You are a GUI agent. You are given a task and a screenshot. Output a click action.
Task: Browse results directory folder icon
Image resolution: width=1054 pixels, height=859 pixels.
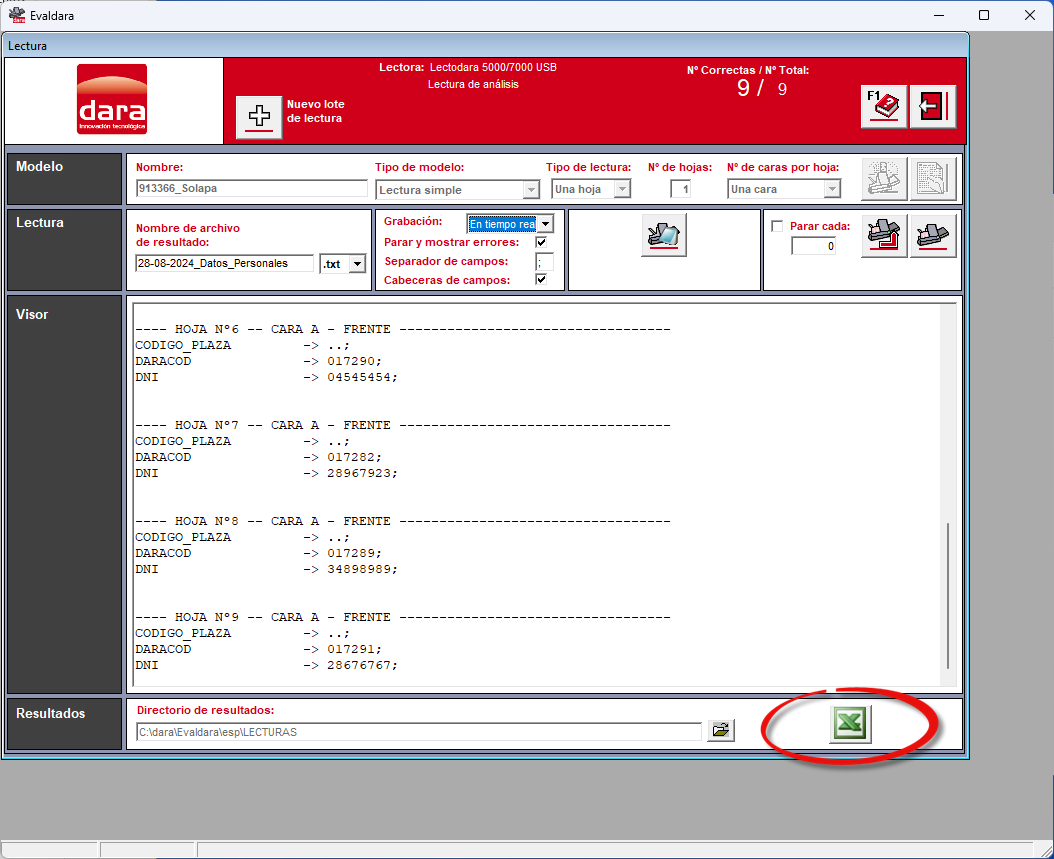(x=721, y=730)
